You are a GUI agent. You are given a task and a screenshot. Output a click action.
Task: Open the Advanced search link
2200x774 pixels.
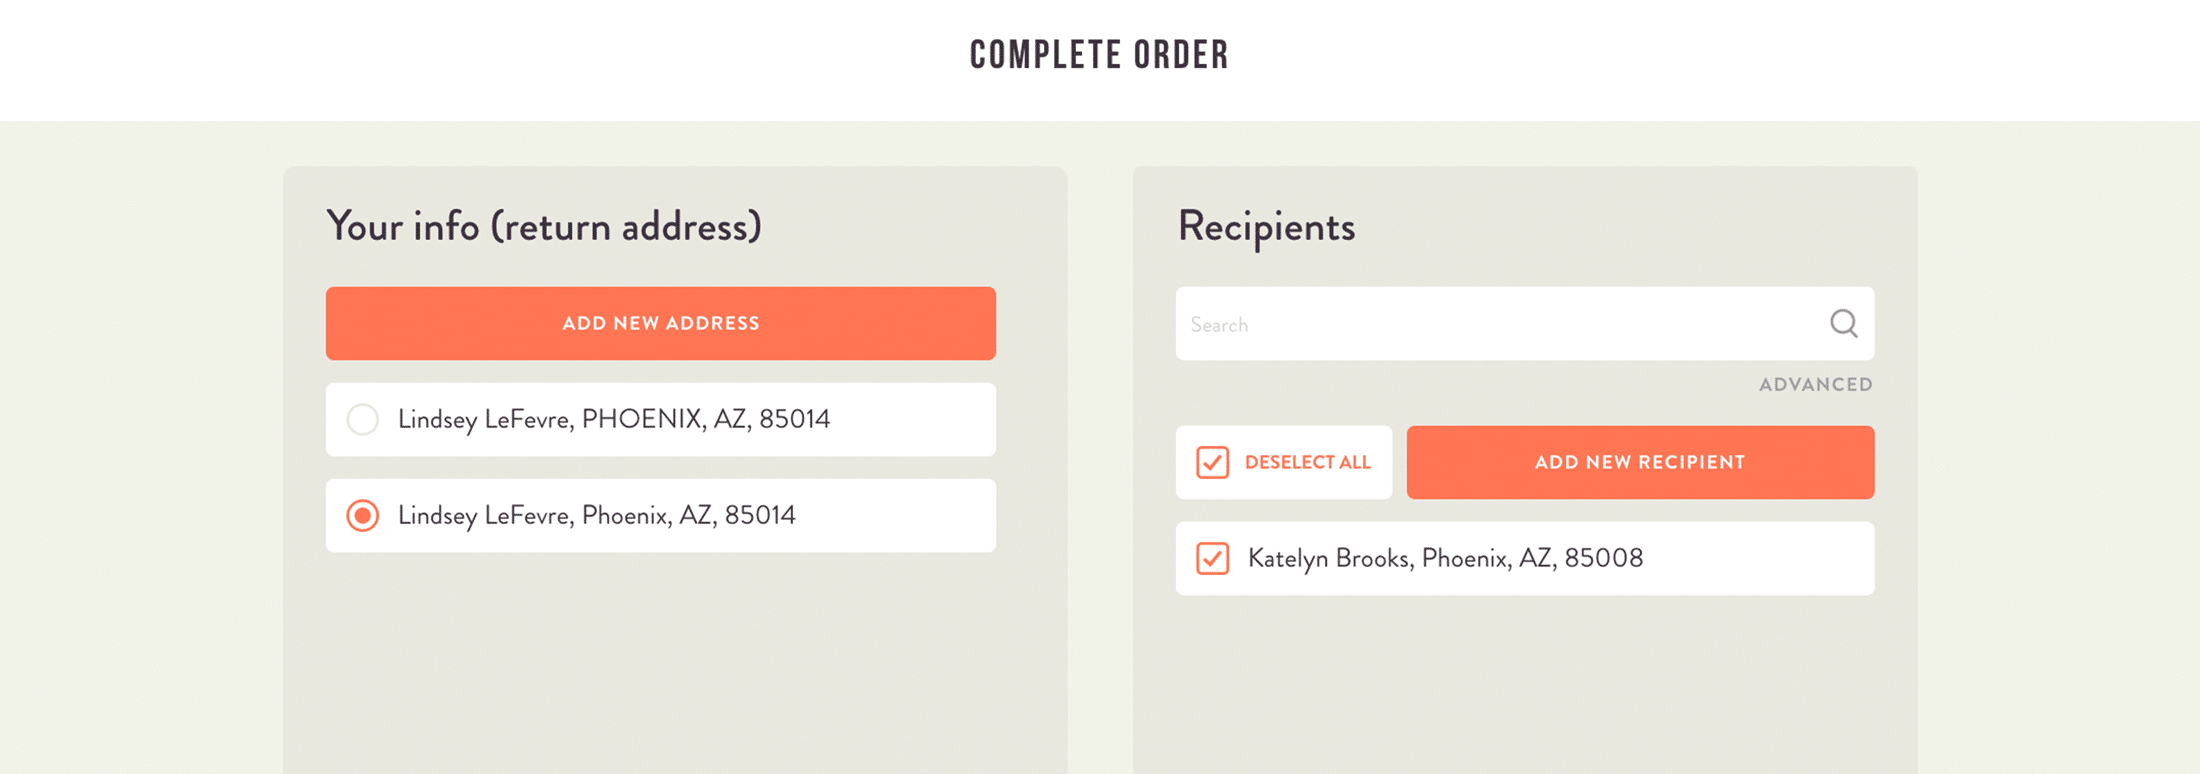tap(1815, 384)
